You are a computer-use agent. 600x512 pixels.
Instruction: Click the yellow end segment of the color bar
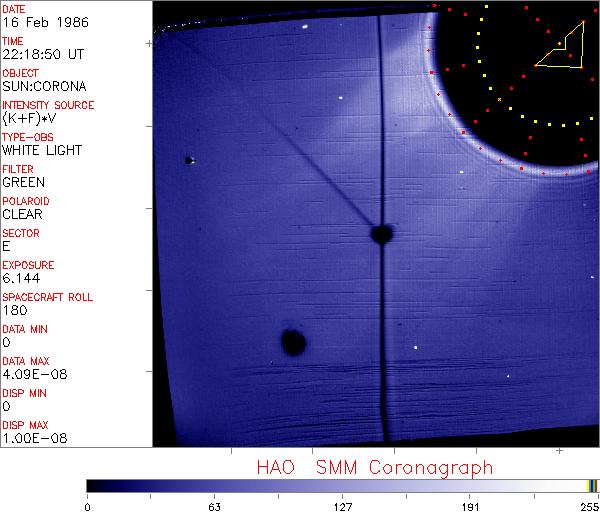[591, 485]
